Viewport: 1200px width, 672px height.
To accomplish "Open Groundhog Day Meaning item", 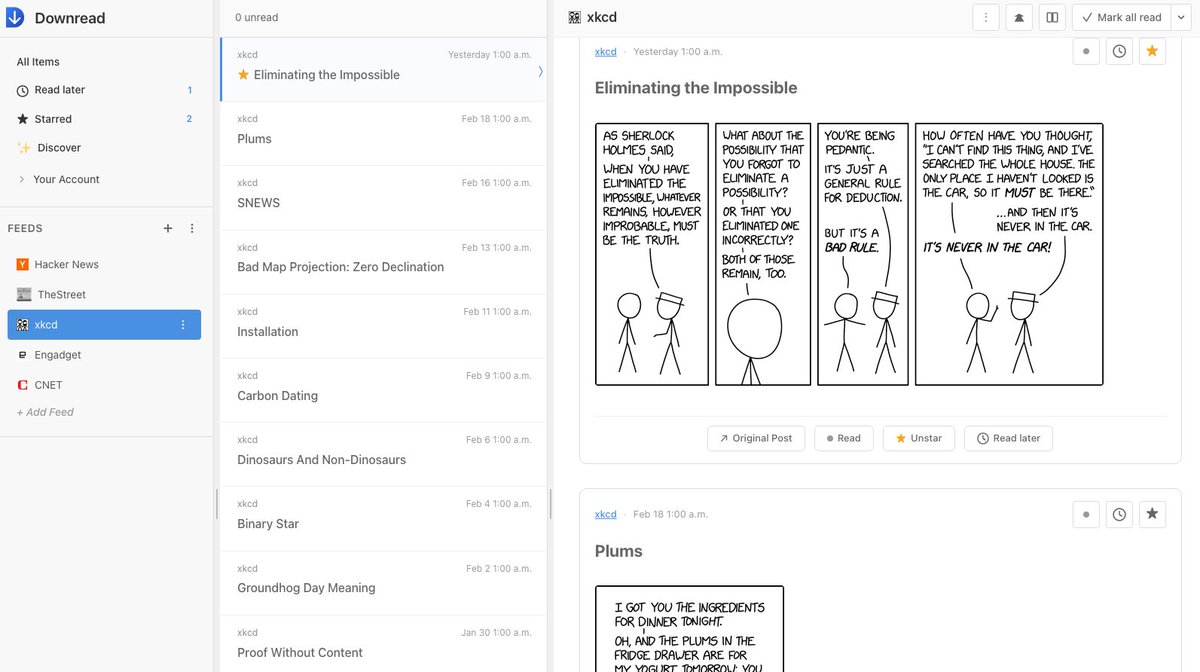I will [384, 582].
